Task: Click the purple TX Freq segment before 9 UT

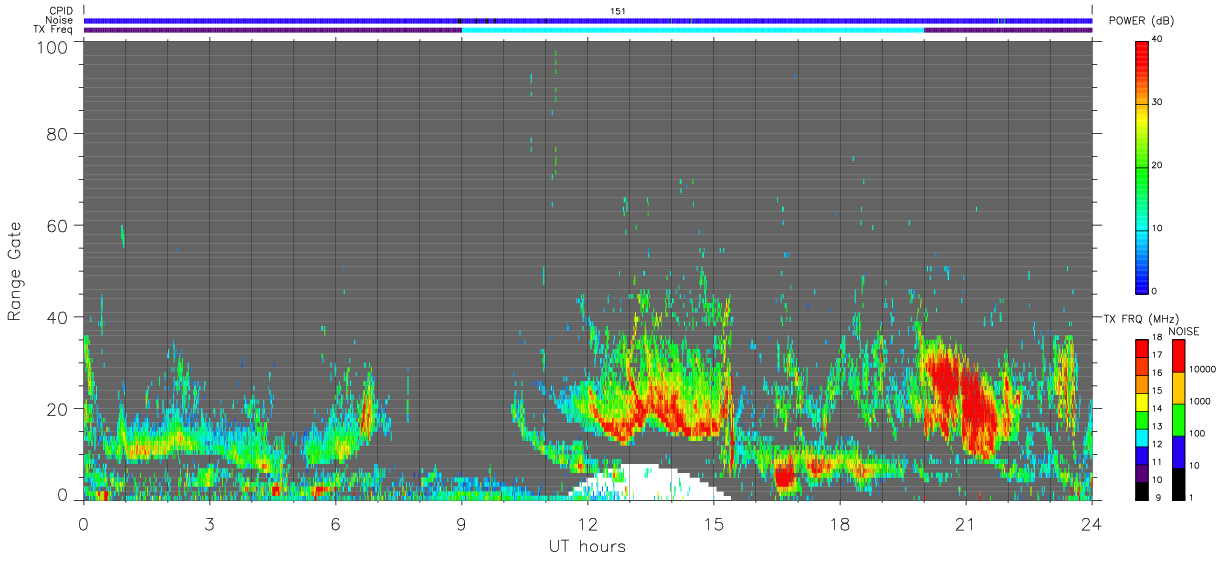Action: click(x=273, y=29)
